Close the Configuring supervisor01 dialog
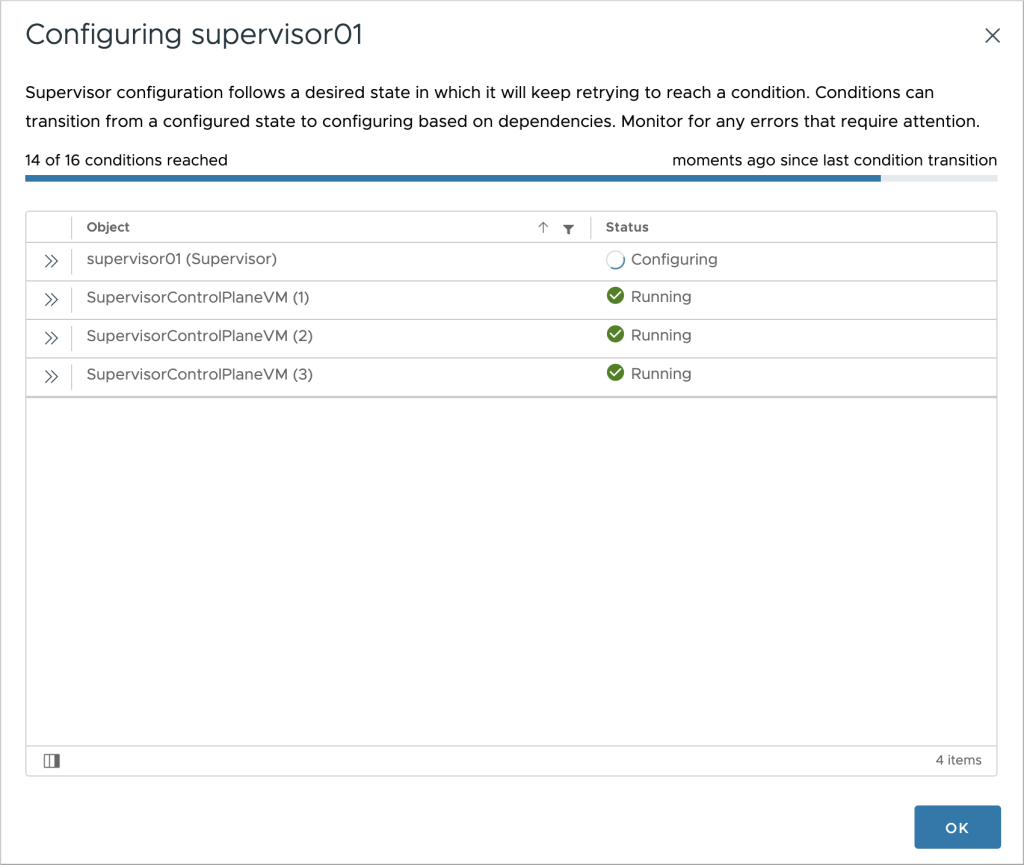Screen dimensions: 1024x865 [x=992, y=35]
